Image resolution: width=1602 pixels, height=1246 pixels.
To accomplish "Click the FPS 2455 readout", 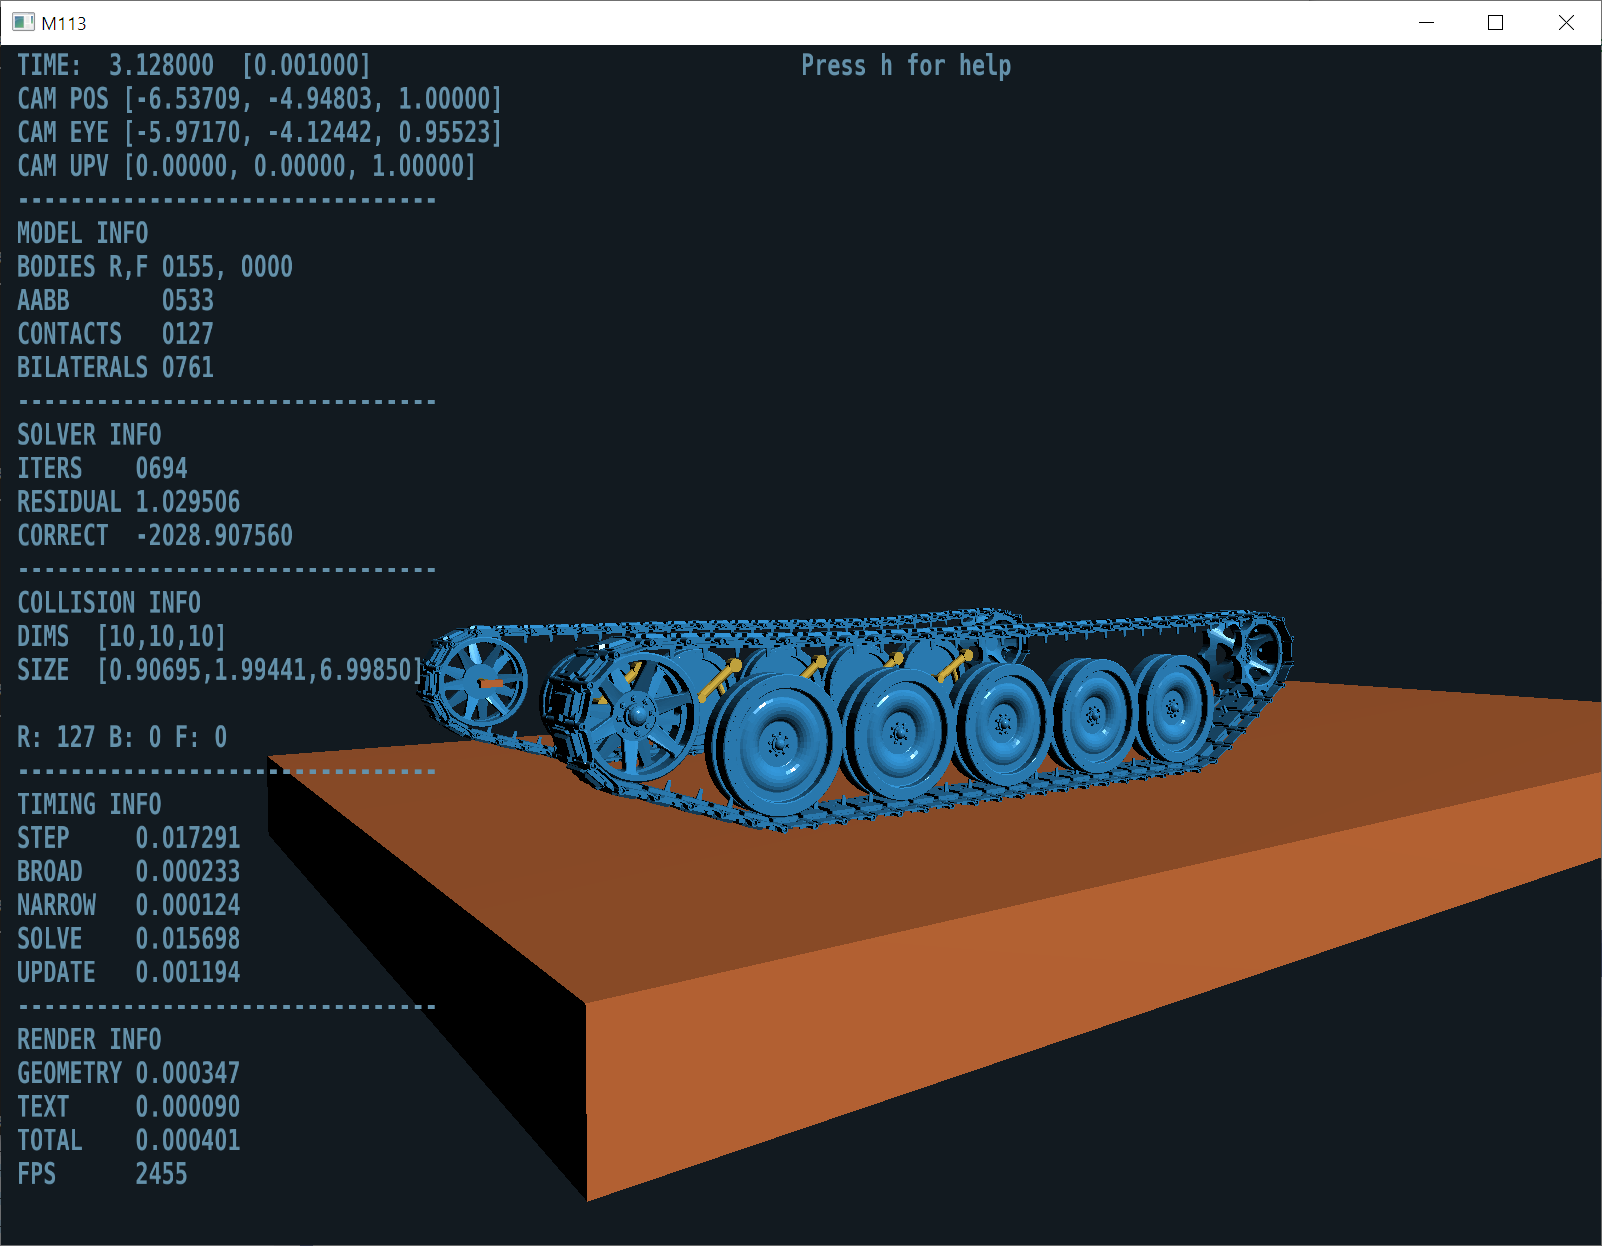I will point(102,1174).
